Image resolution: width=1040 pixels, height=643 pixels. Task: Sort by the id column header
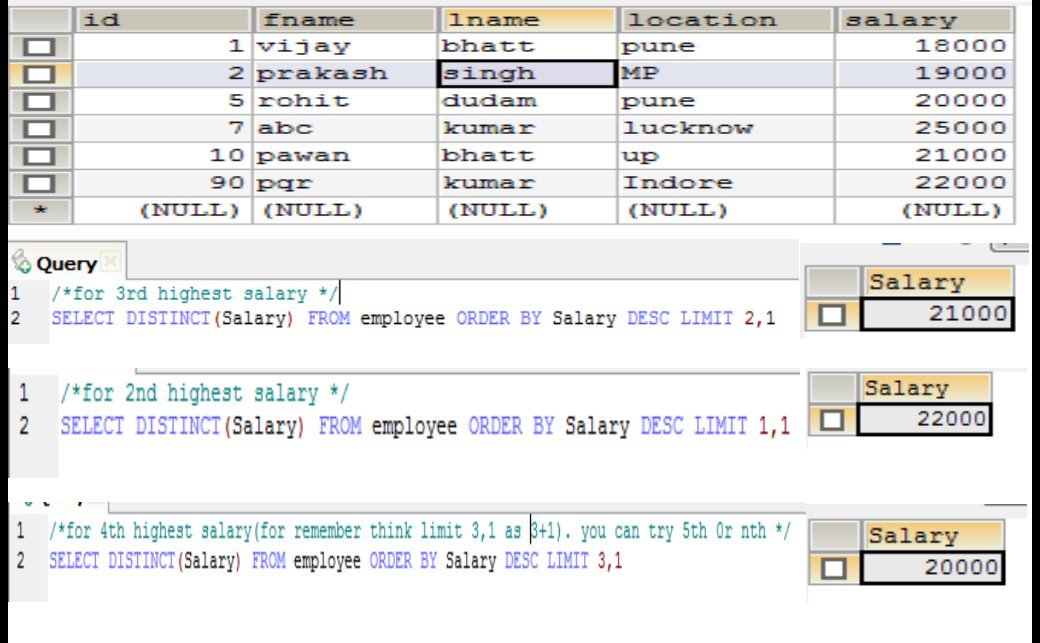pos(163,20)
